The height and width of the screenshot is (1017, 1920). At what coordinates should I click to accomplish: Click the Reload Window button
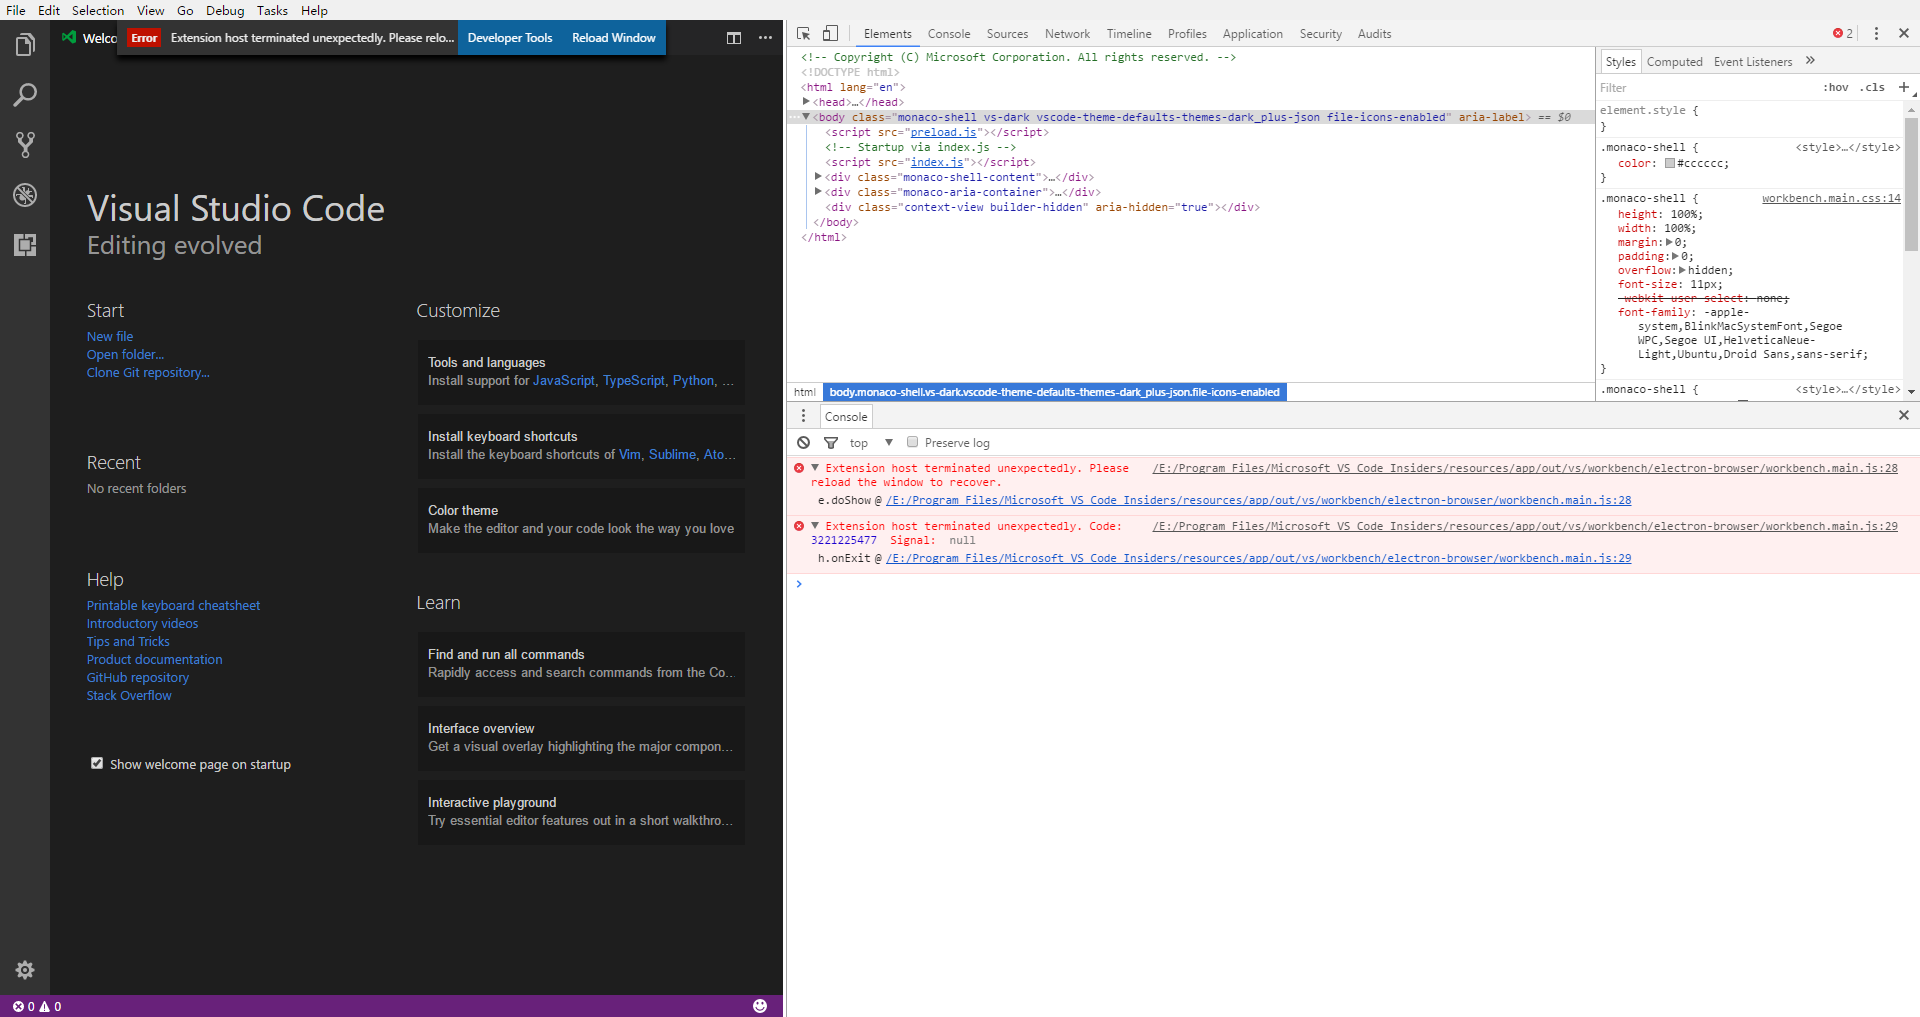click(613, 37)
